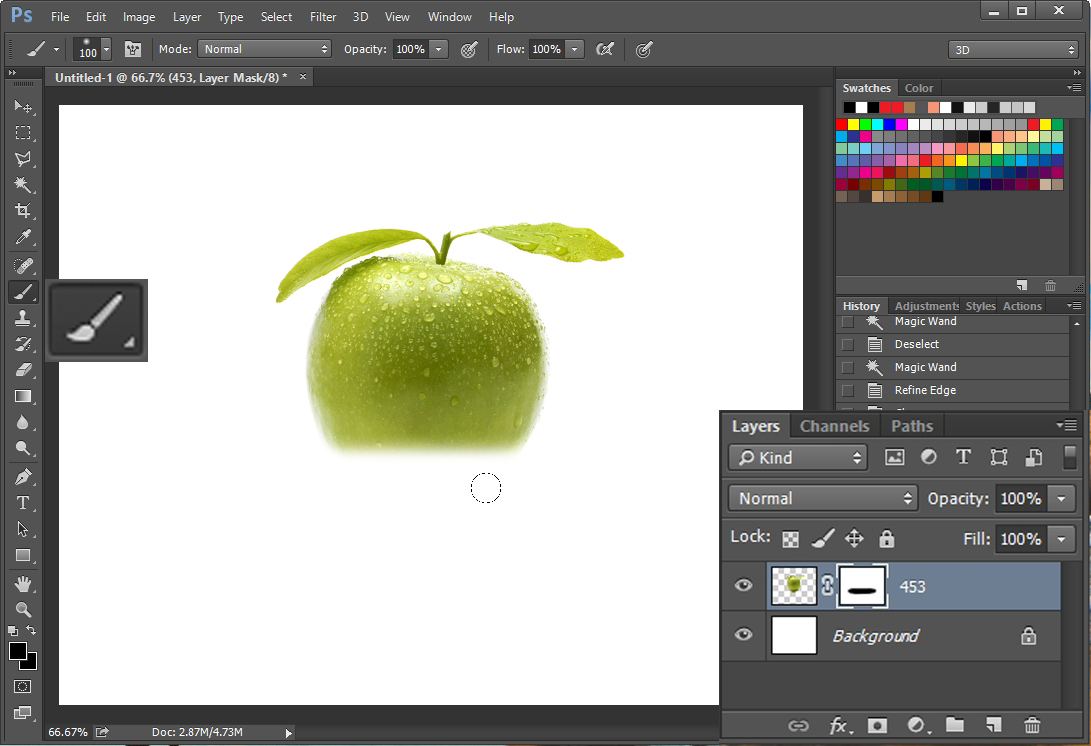Open the layer Opacity arrow
Viewport: 1091px width, 746px height.
point(1061,498)
